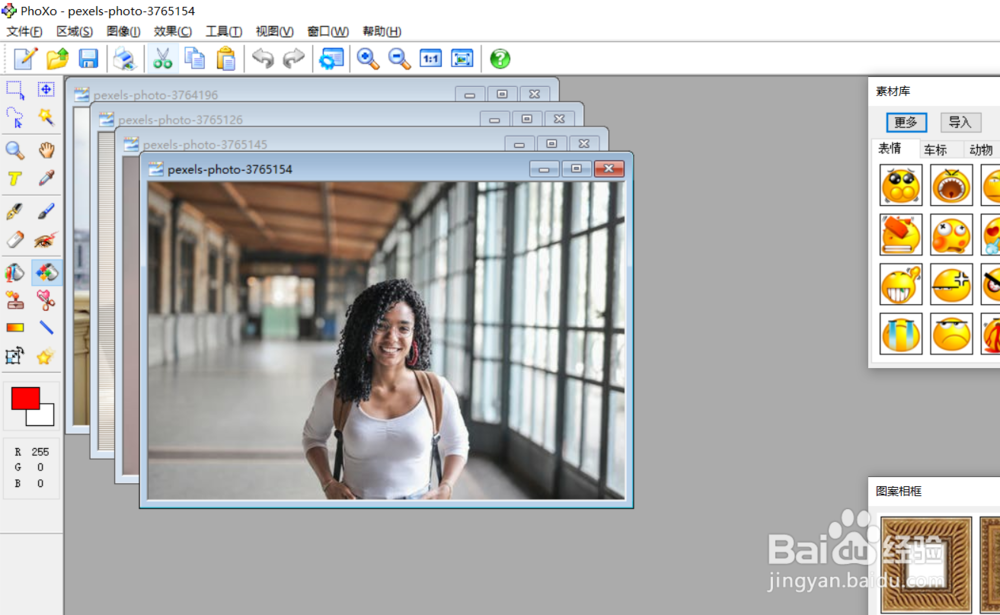Open the 效果(C) menu
The height and width of the screenshot is (615, 1000).
point(172,31)
